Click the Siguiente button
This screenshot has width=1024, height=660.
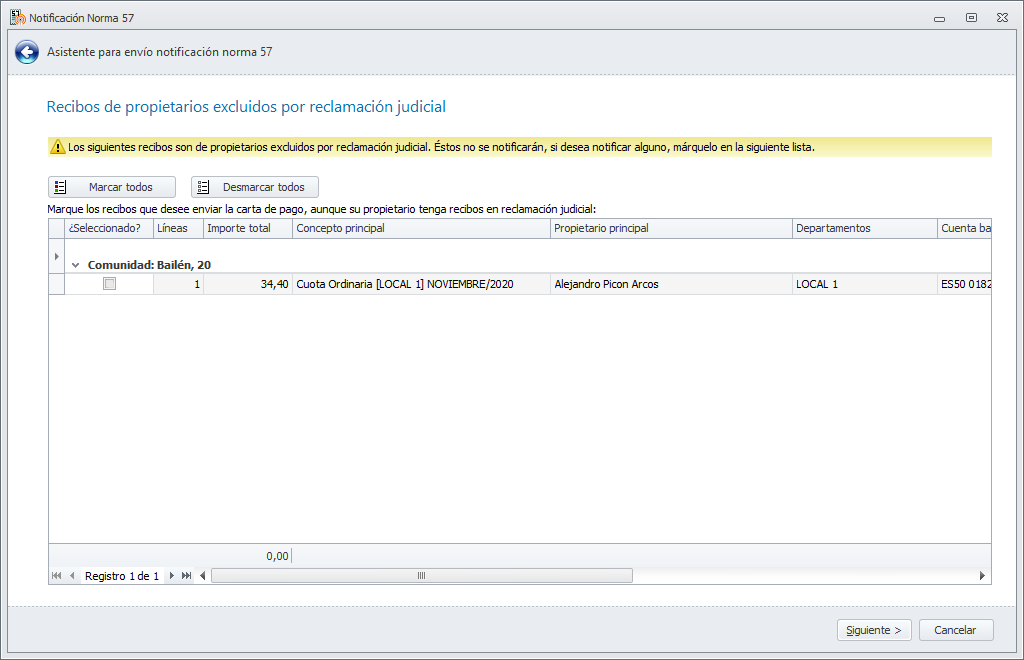point(874,630)
